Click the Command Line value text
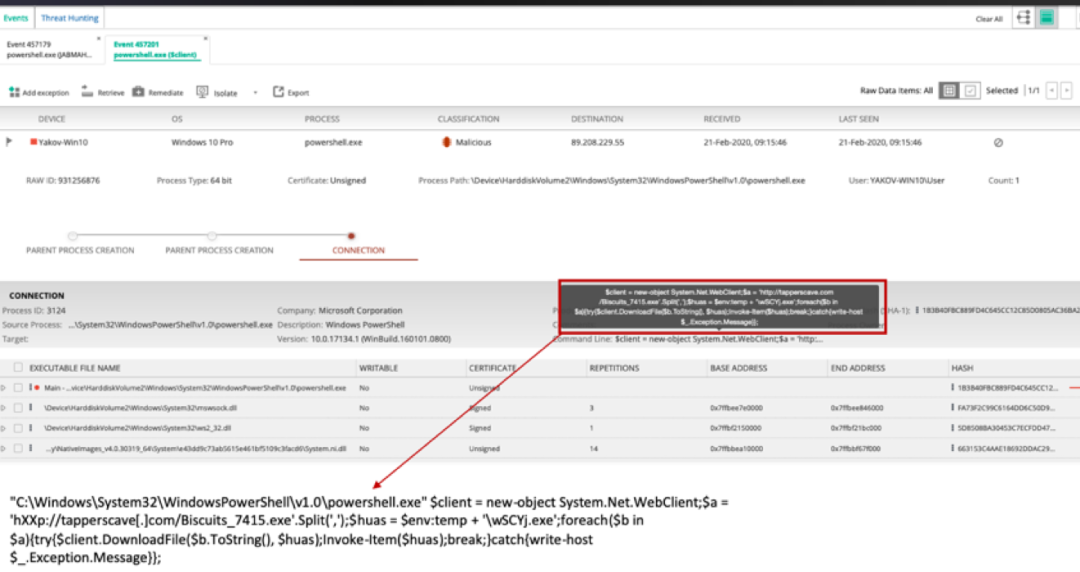 click(x=718, y=339)
